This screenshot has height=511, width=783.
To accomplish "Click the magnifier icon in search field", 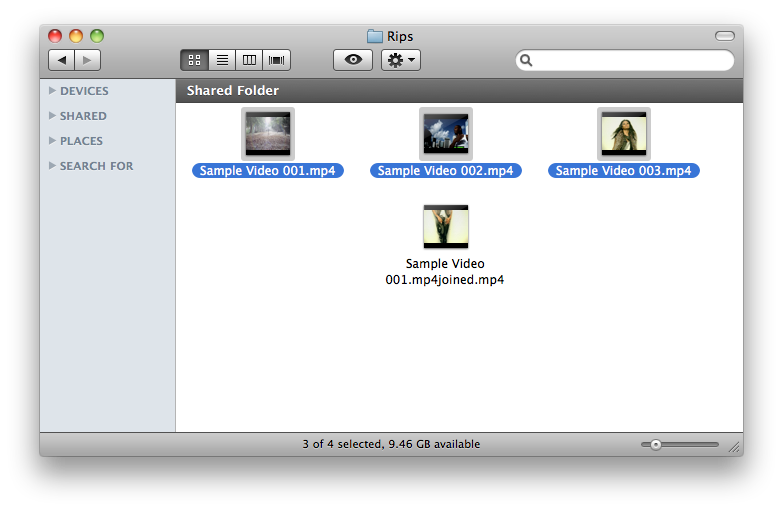I will (526, 60).
